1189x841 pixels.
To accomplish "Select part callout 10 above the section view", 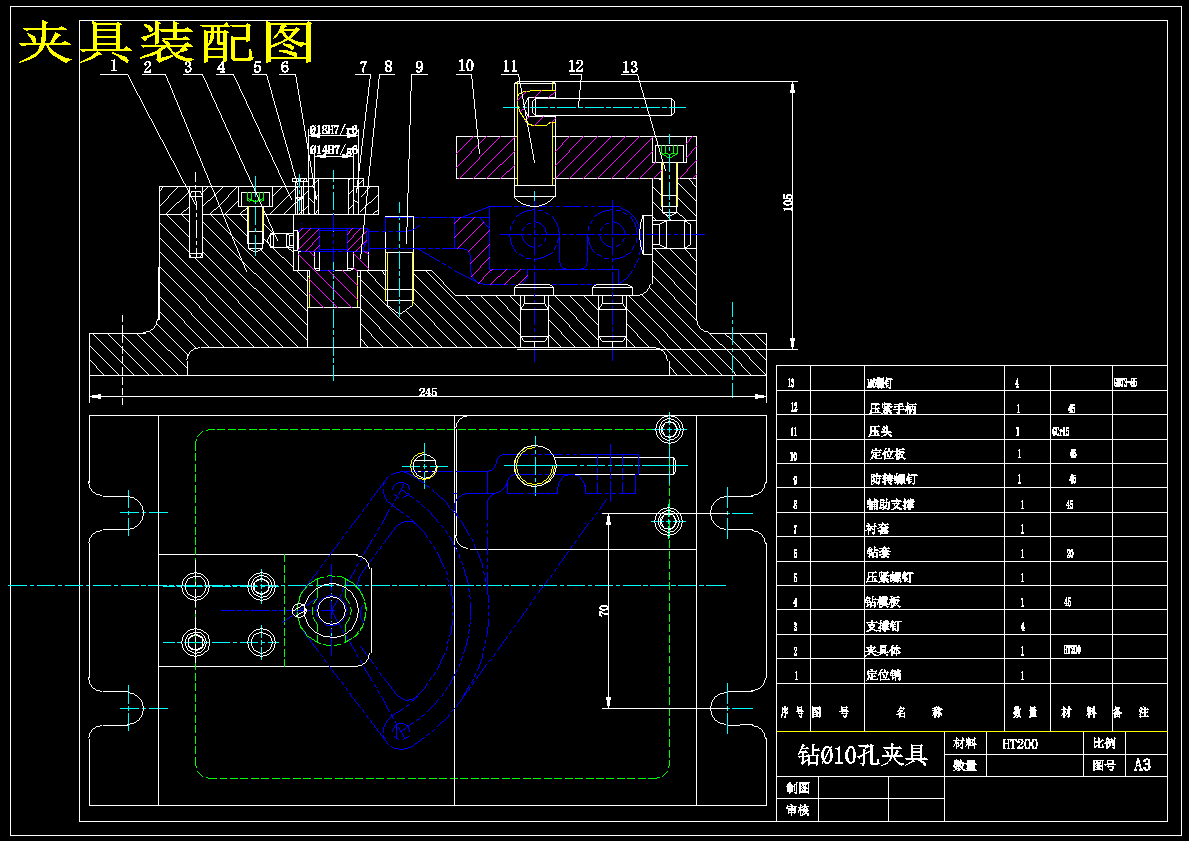I will coord(466,66).
